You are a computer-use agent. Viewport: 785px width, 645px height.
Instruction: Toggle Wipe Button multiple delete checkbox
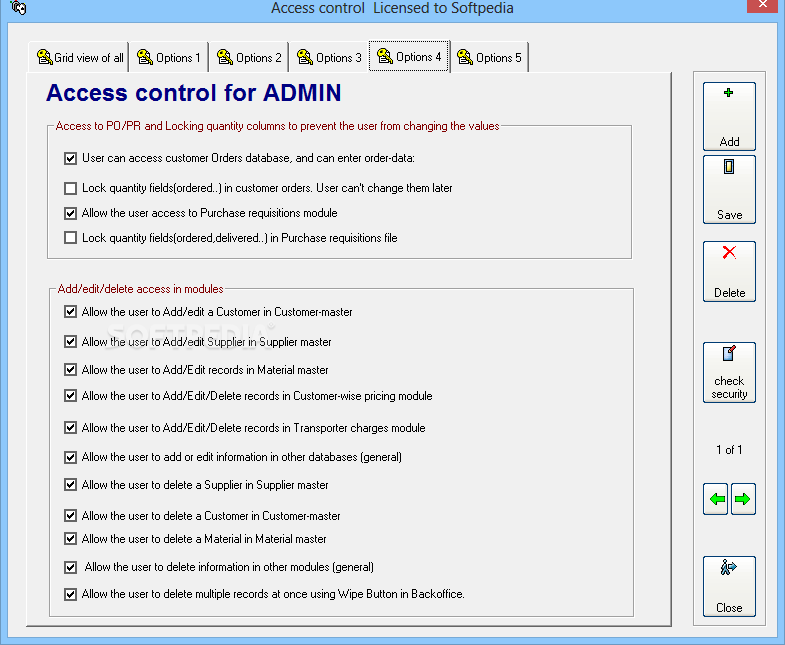coord(71,594)
